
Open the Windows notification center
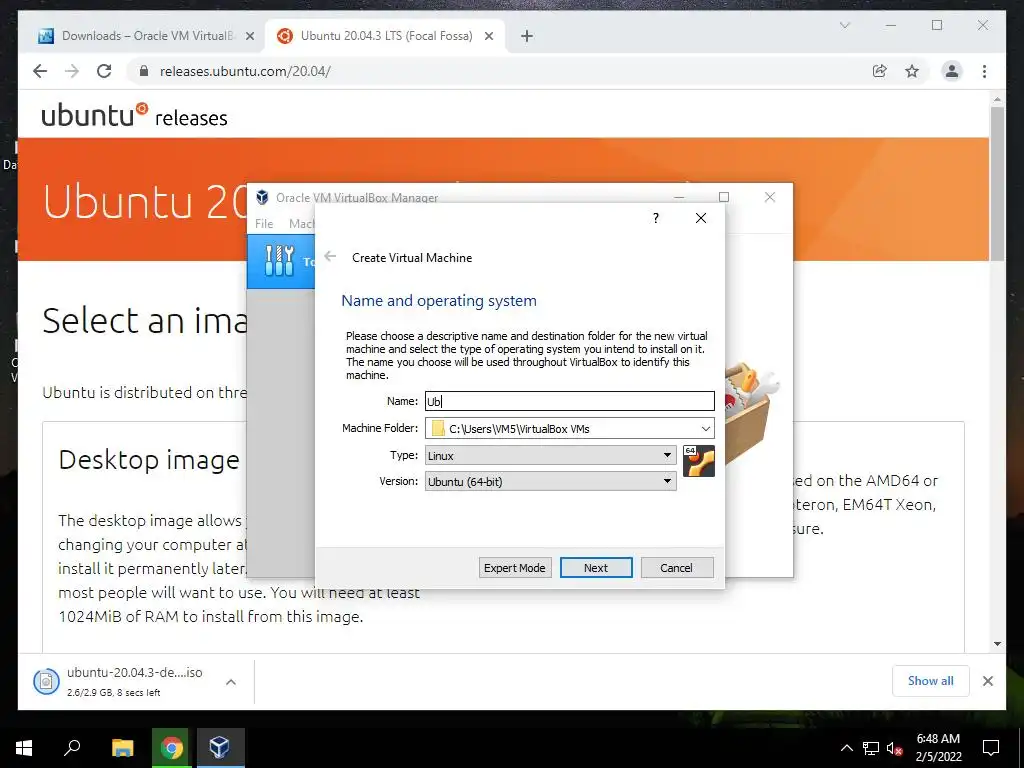pos(991,748)
